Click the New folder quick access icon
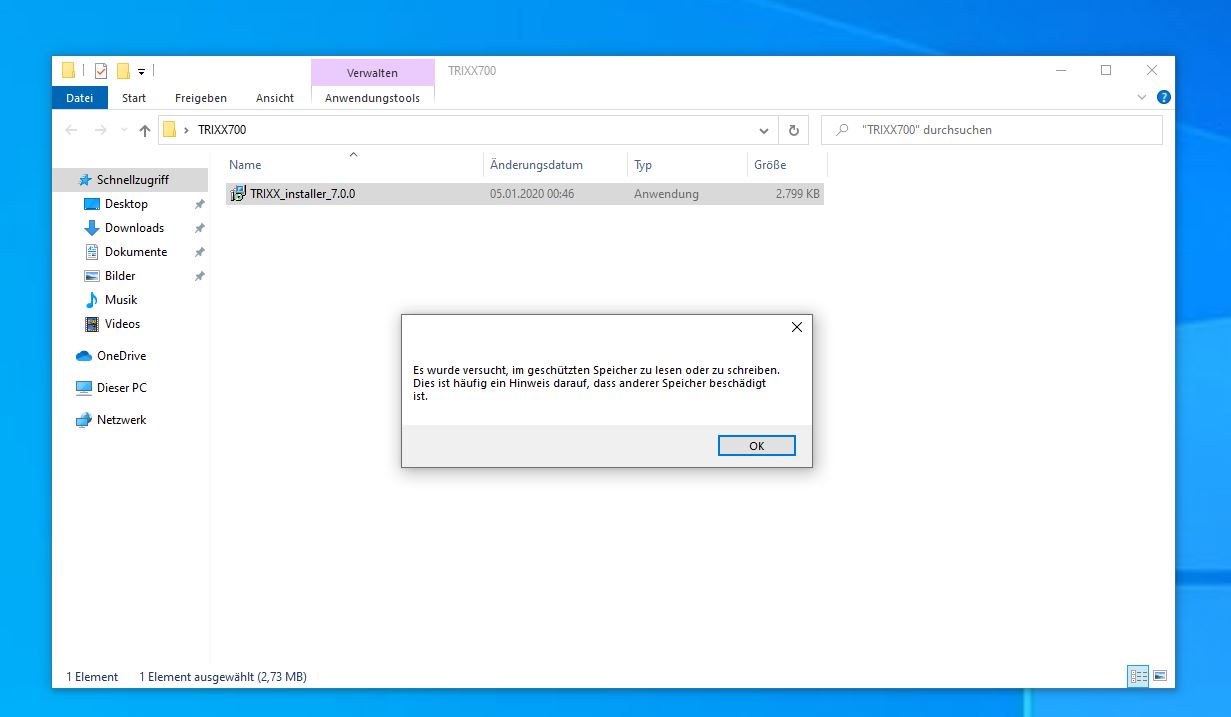This screenshot has height=717, width=1231. click(123, 71)
